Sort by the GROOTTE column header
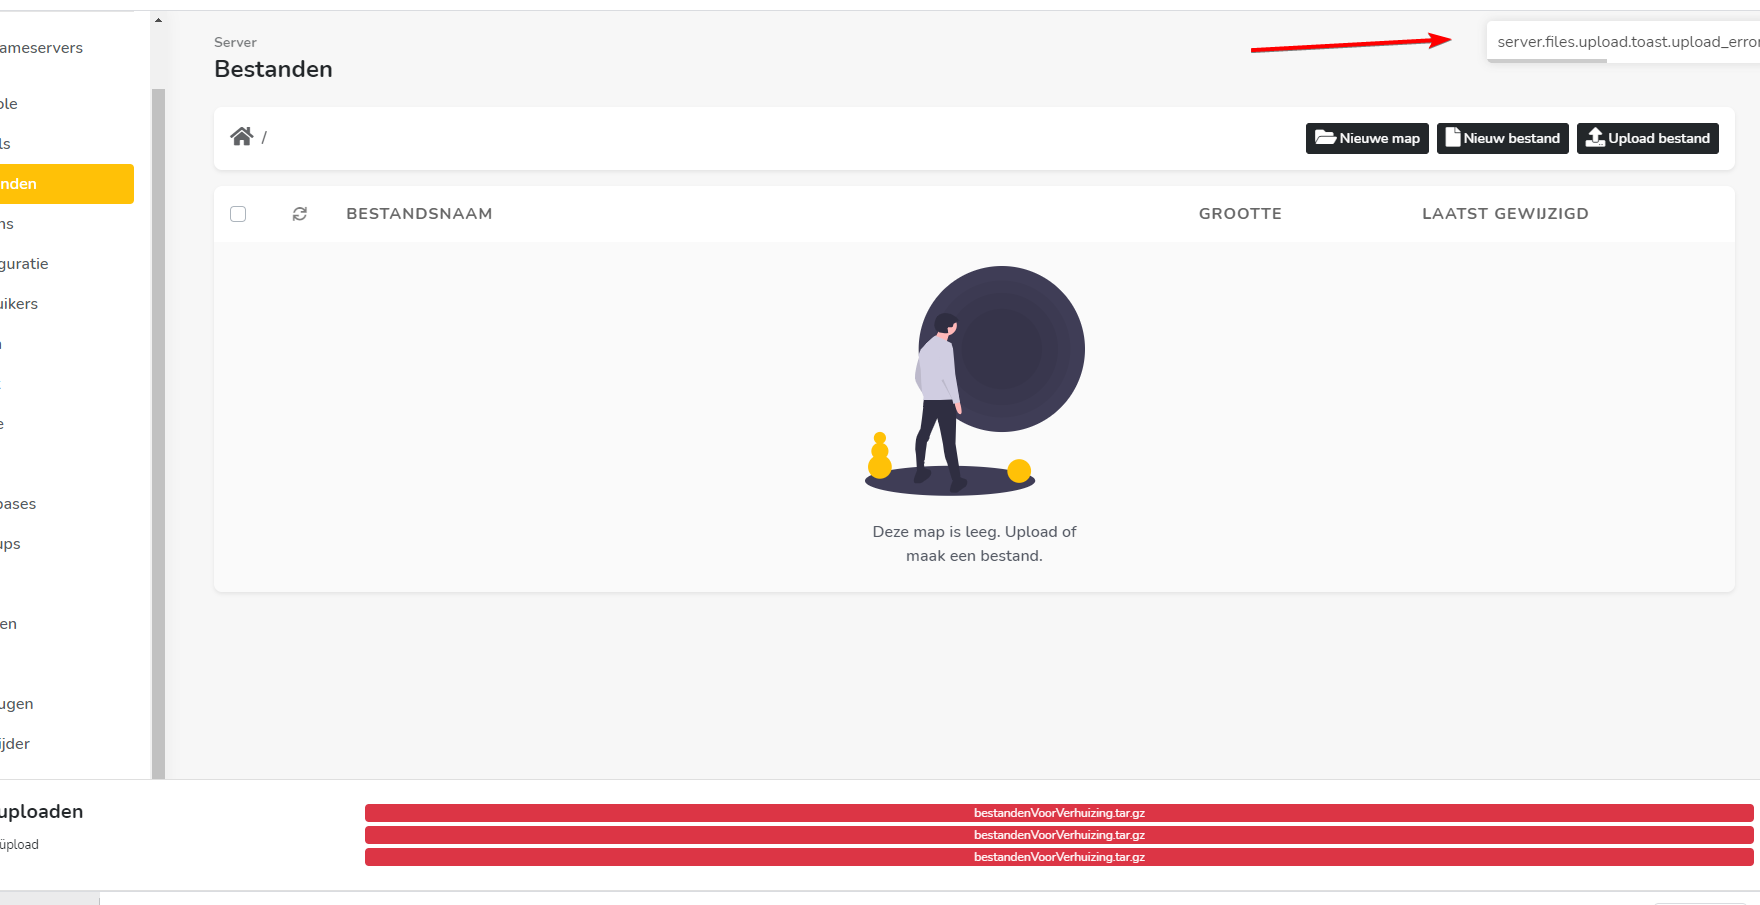The height and width of the screenshot is (905, 1760). click(x=1240, y=214)
